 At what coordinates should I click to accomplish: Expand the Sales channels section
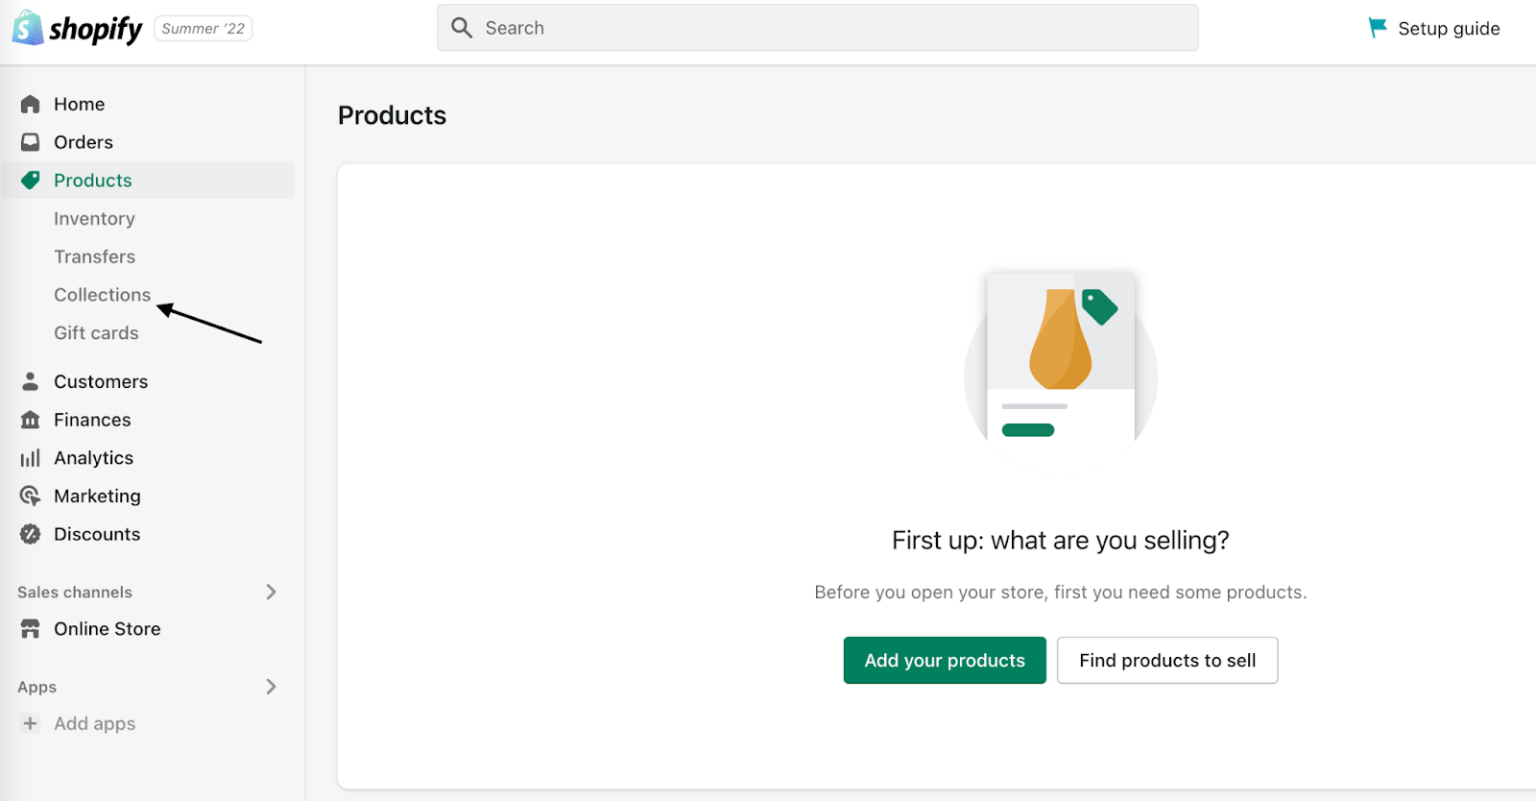click(270, 591)
